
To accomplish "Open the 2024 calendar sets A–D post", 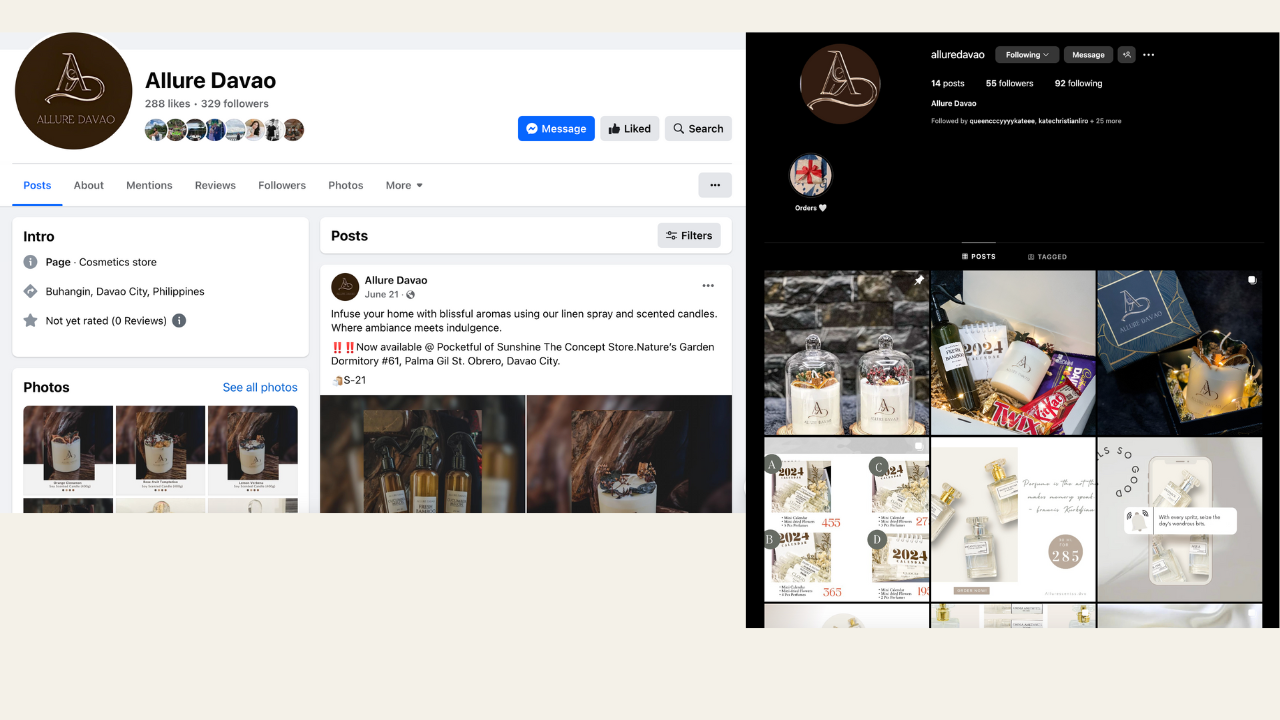I will [847, 519].
